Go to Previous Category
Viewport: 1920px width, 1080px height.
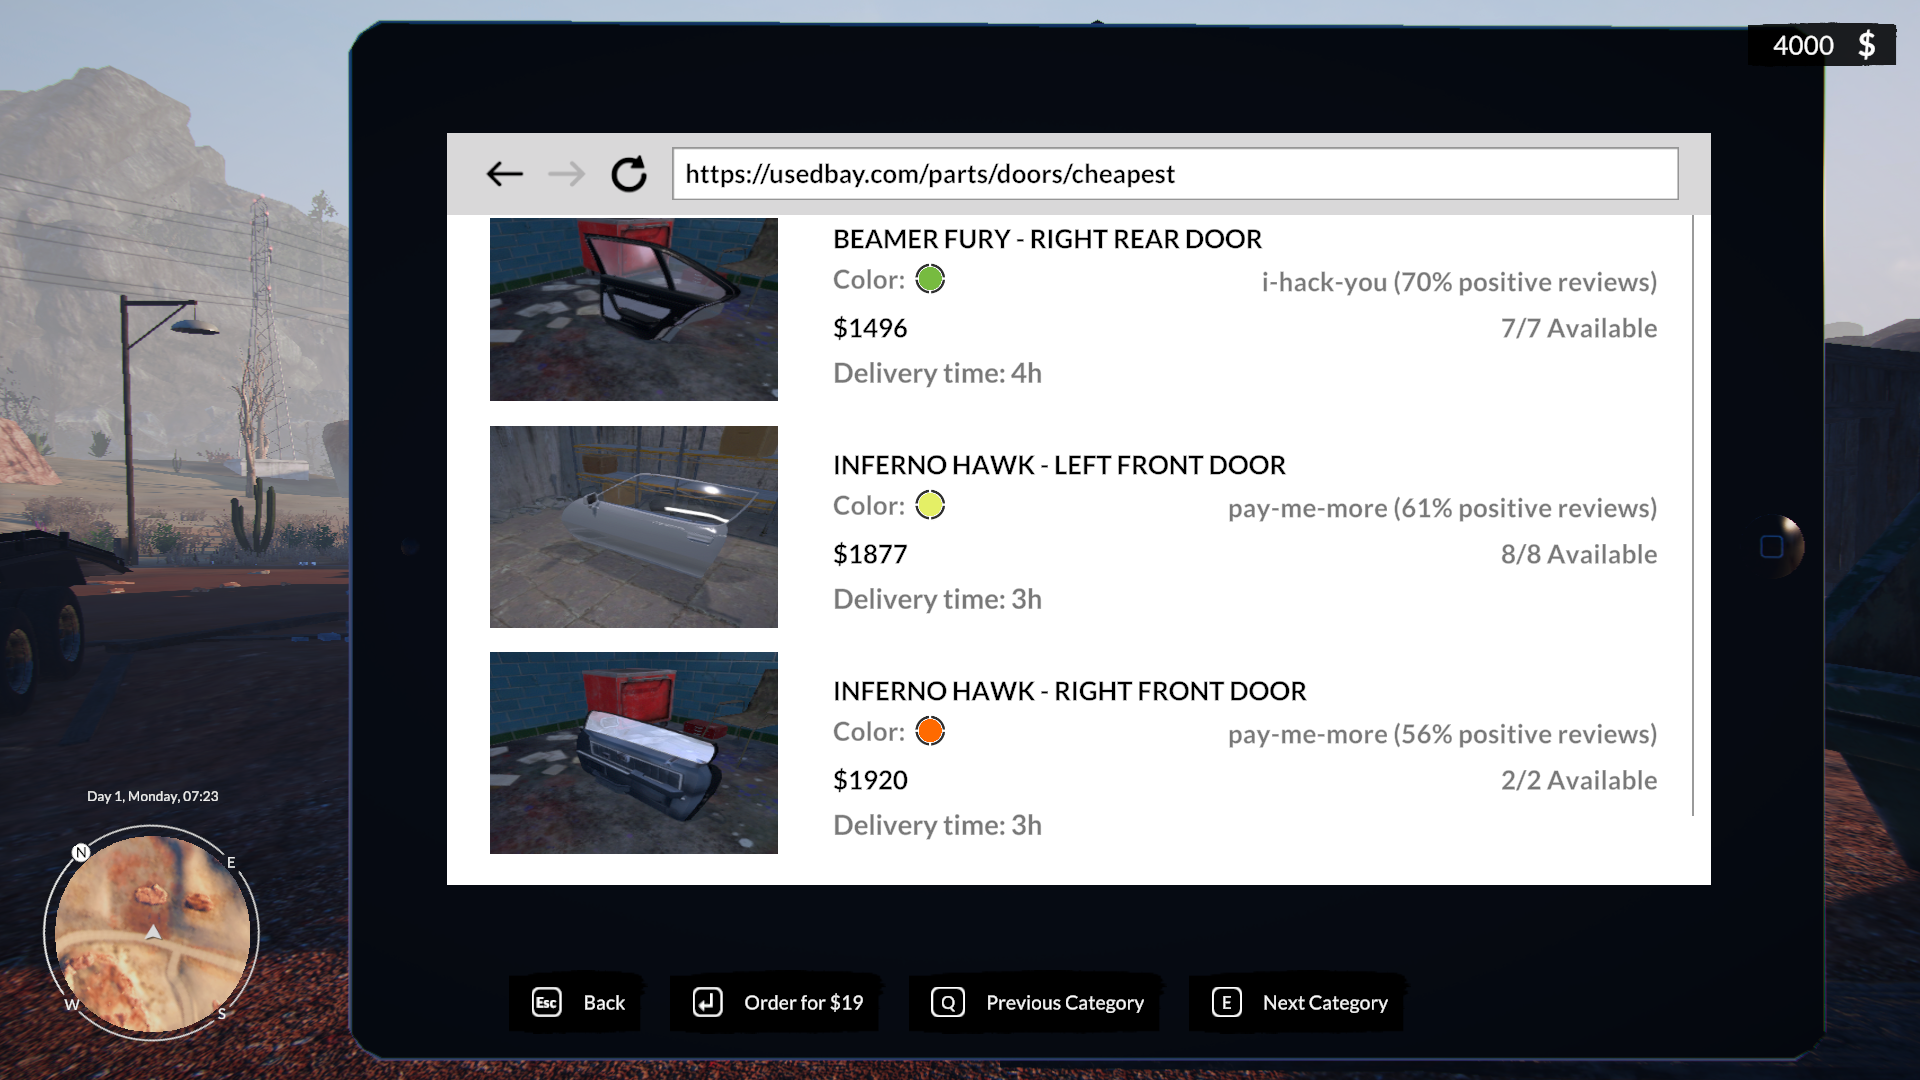[1065, 1003]
